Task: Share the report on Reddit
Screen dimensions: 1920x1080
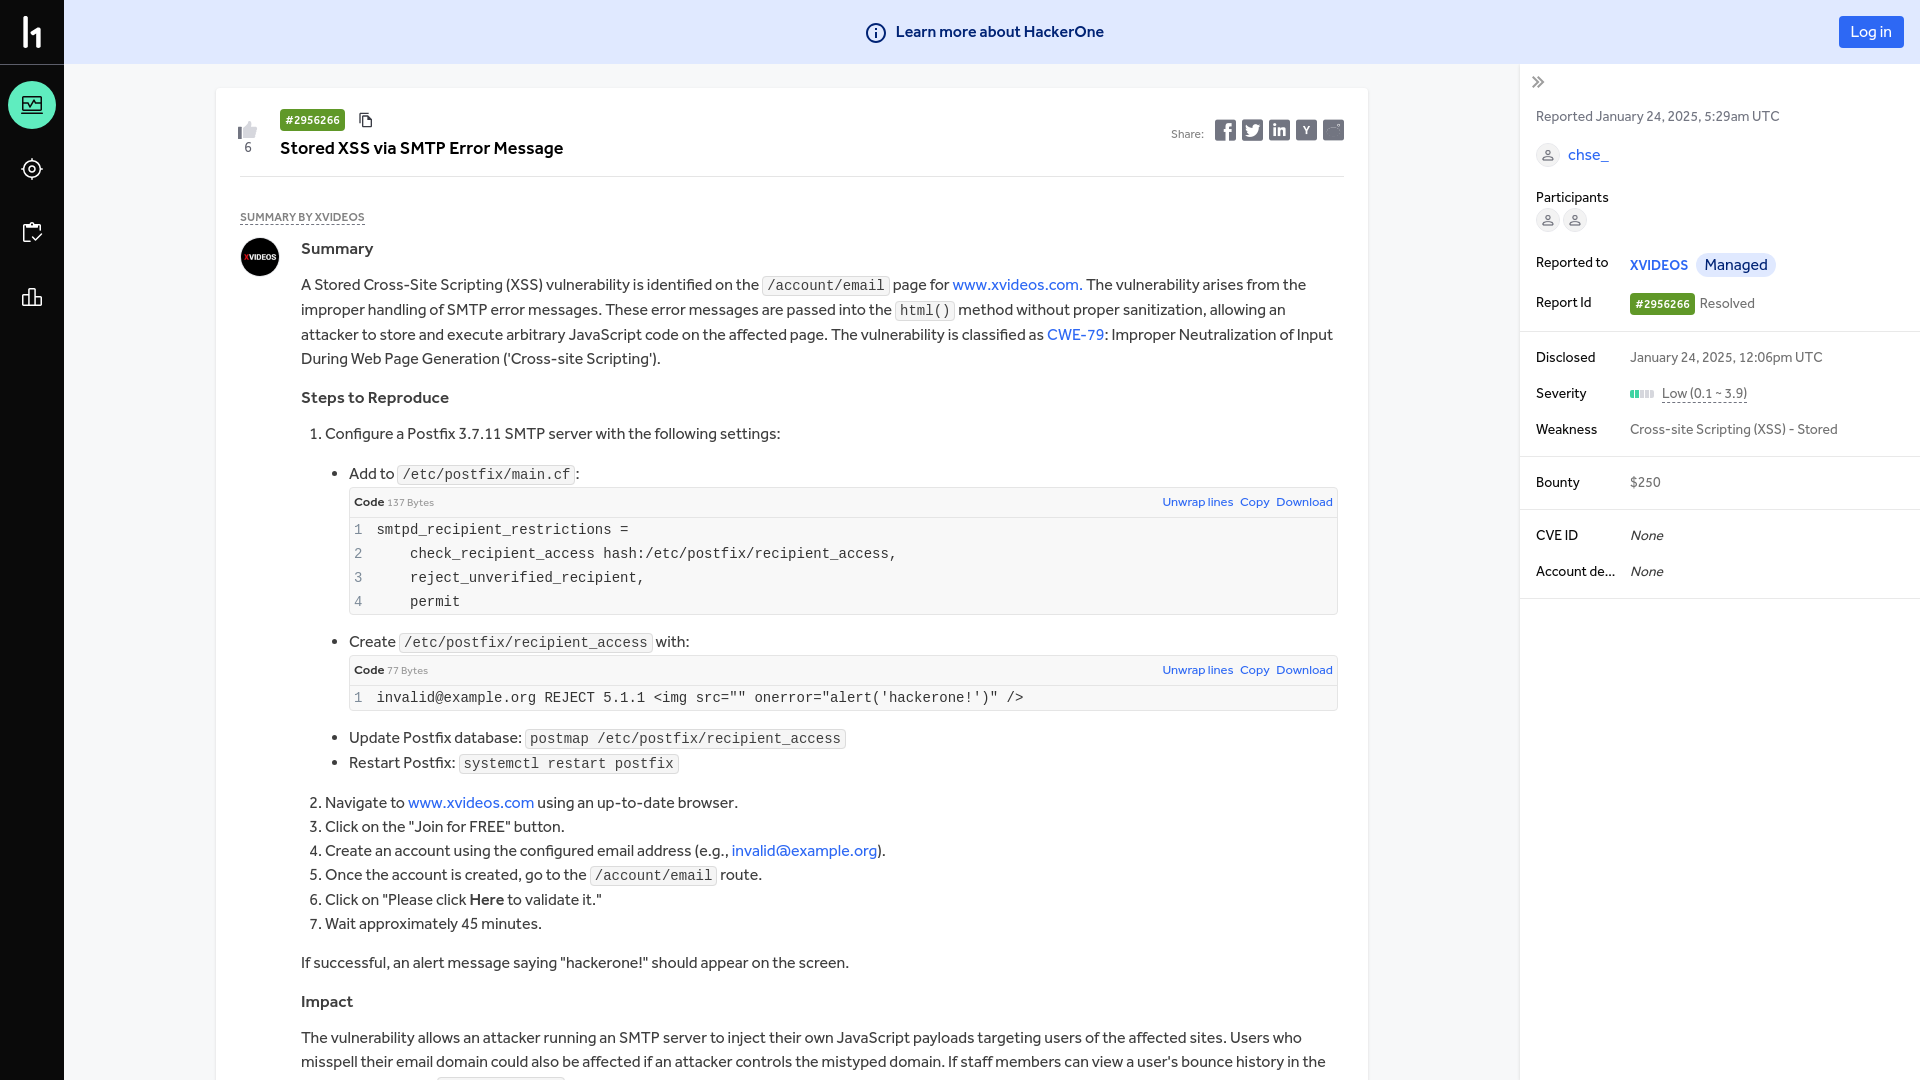Action: point(1333,130)
